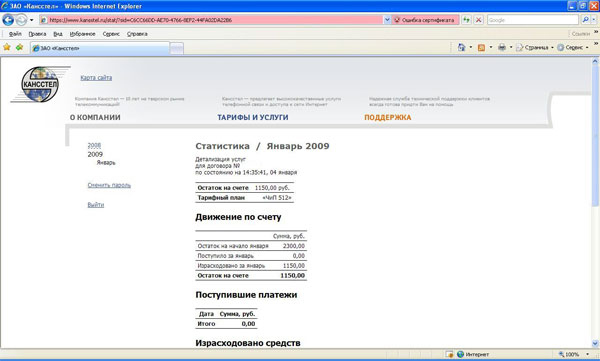Open the Избранное menu

[x=82, y=34]
